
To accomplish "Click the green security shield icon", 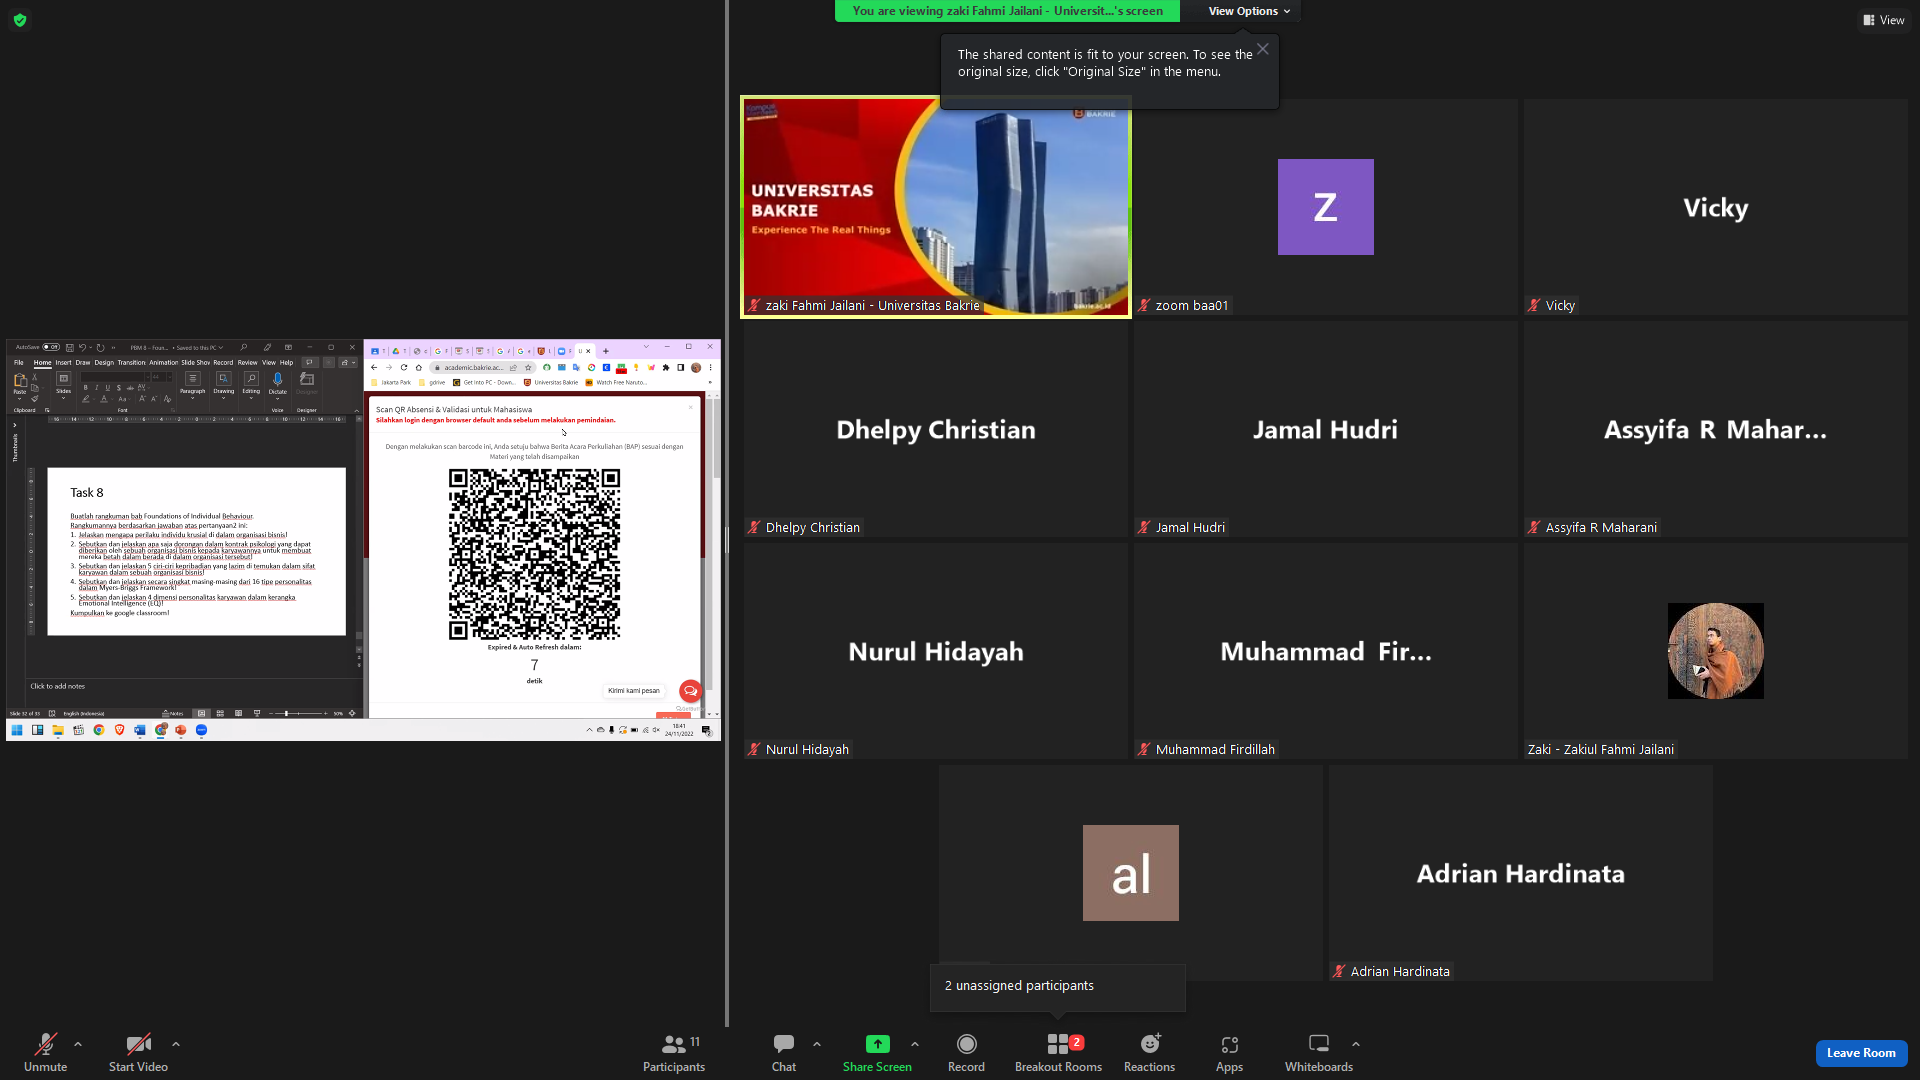I will pos(20,20).
